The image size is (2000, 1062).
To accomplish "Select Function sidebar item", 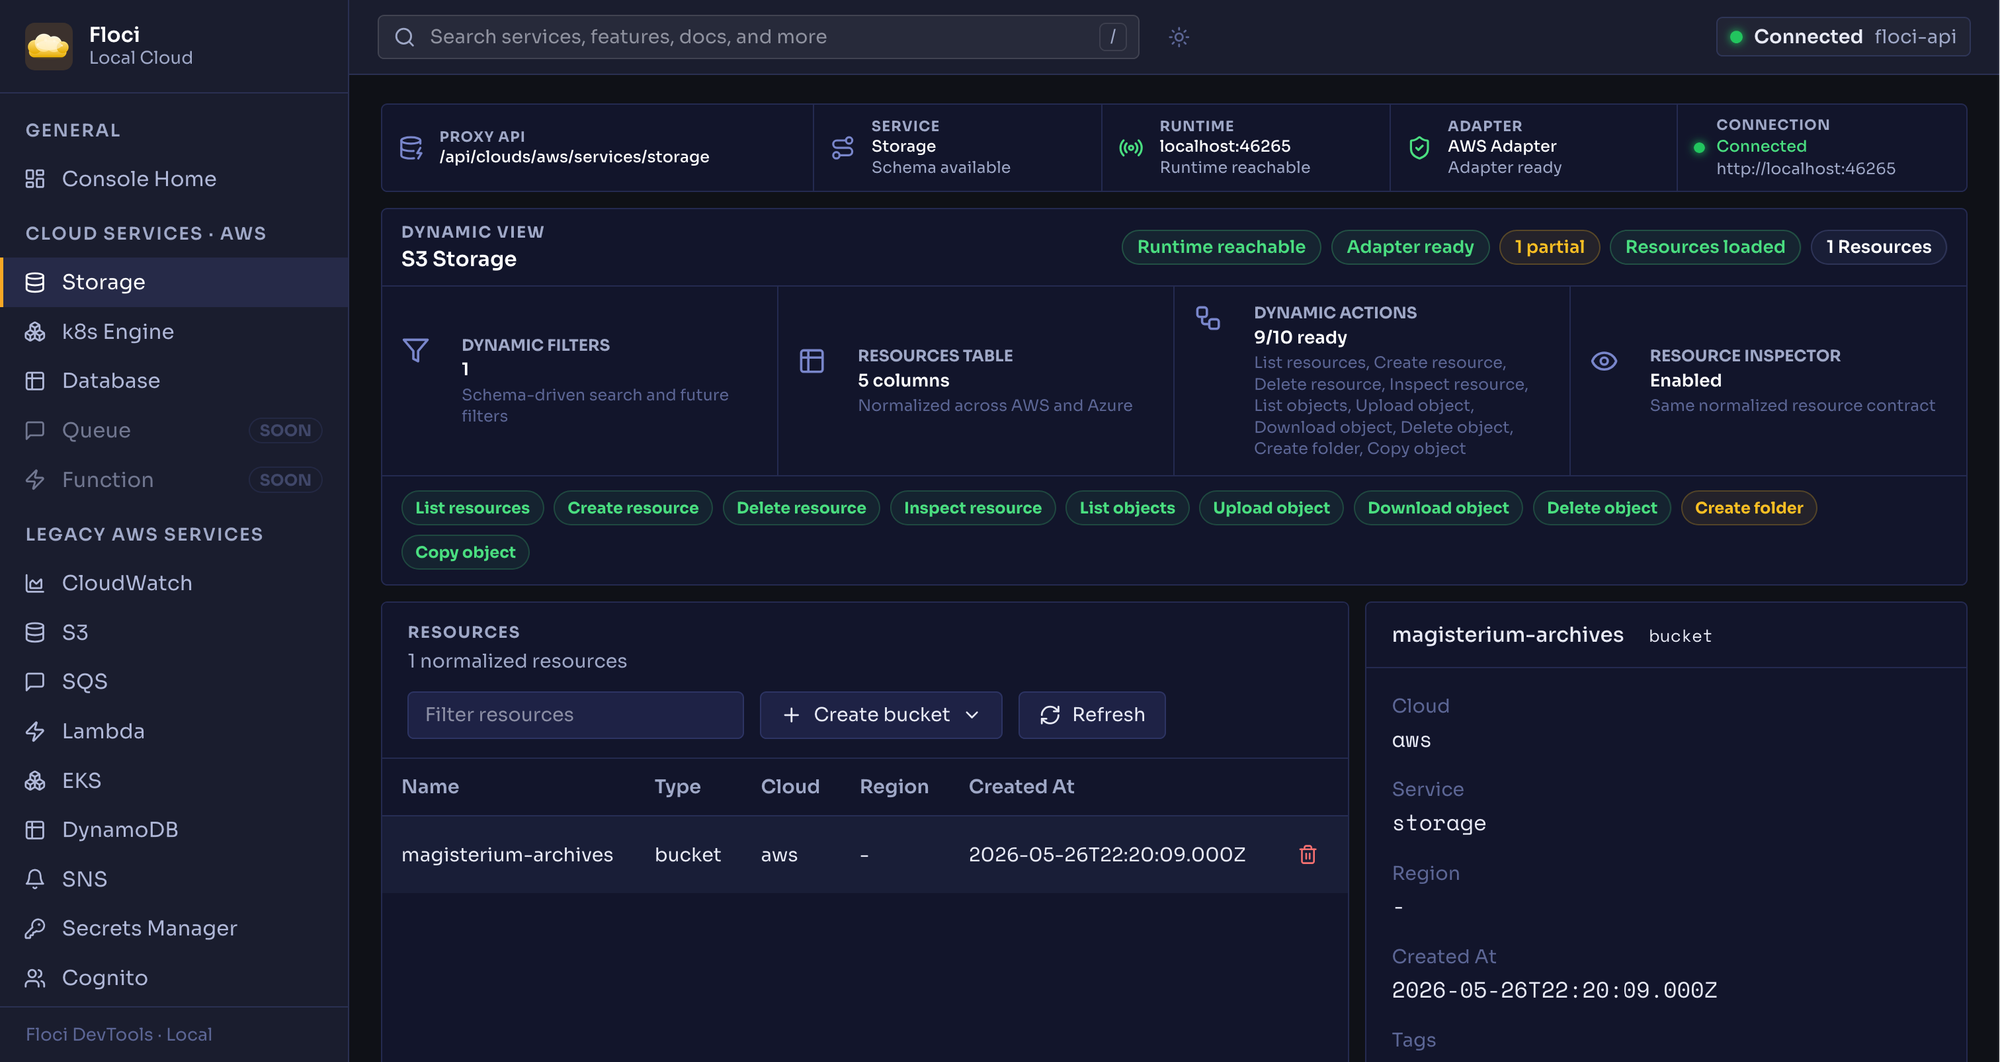I will tap(174, 480).
